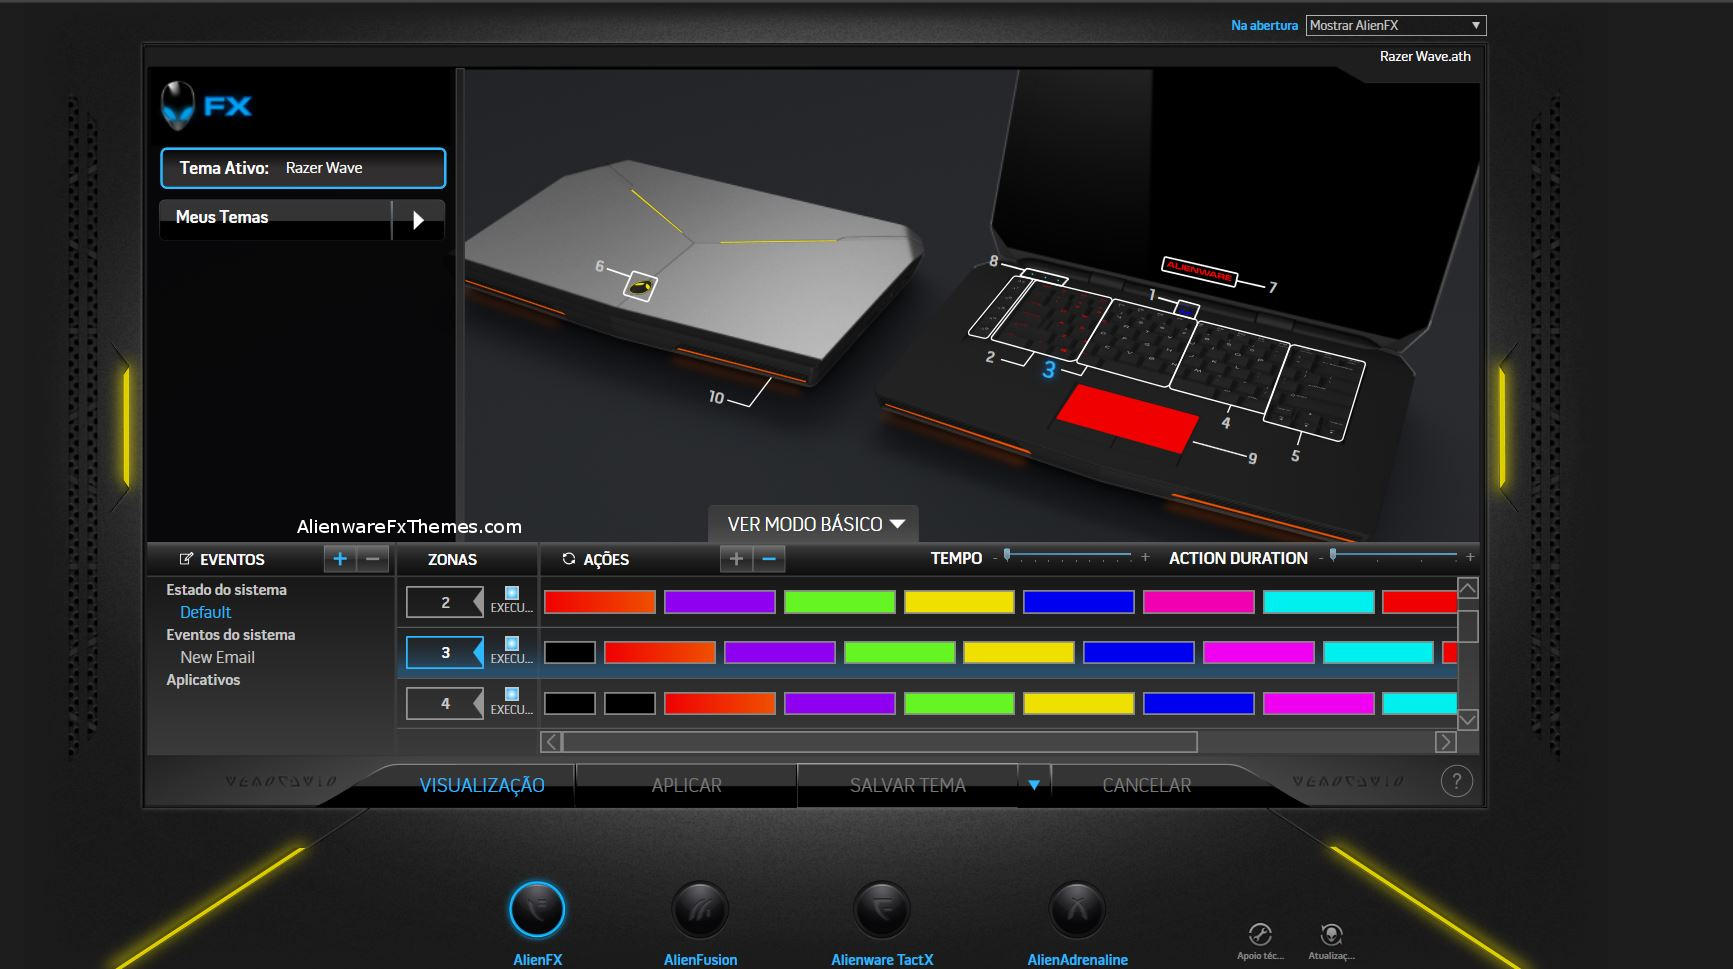Click the Razer Wave.ath file name
1733x969 pixels.
[1425, 56]
